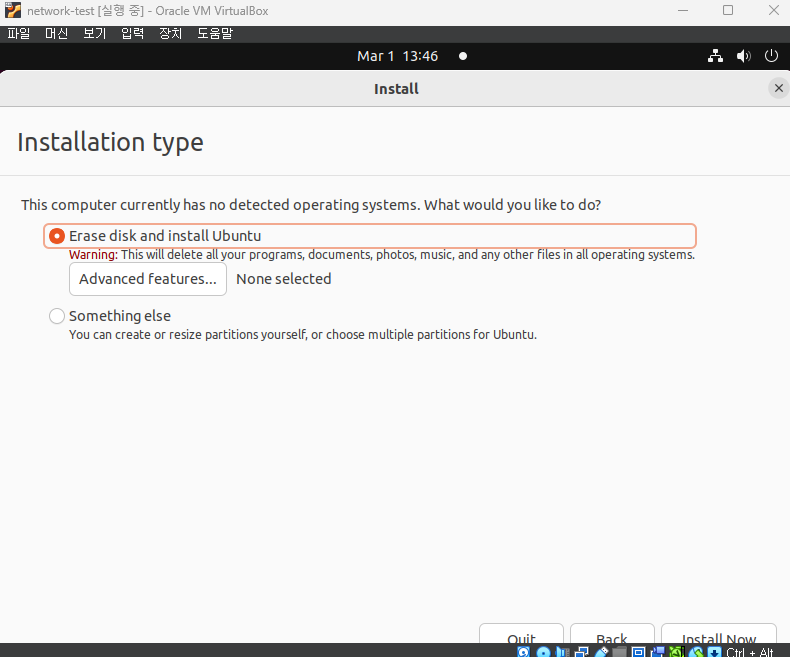Open the 보기 menu
Image resolution: width=790 pixels, height=657 pixels.
(95, 33)
